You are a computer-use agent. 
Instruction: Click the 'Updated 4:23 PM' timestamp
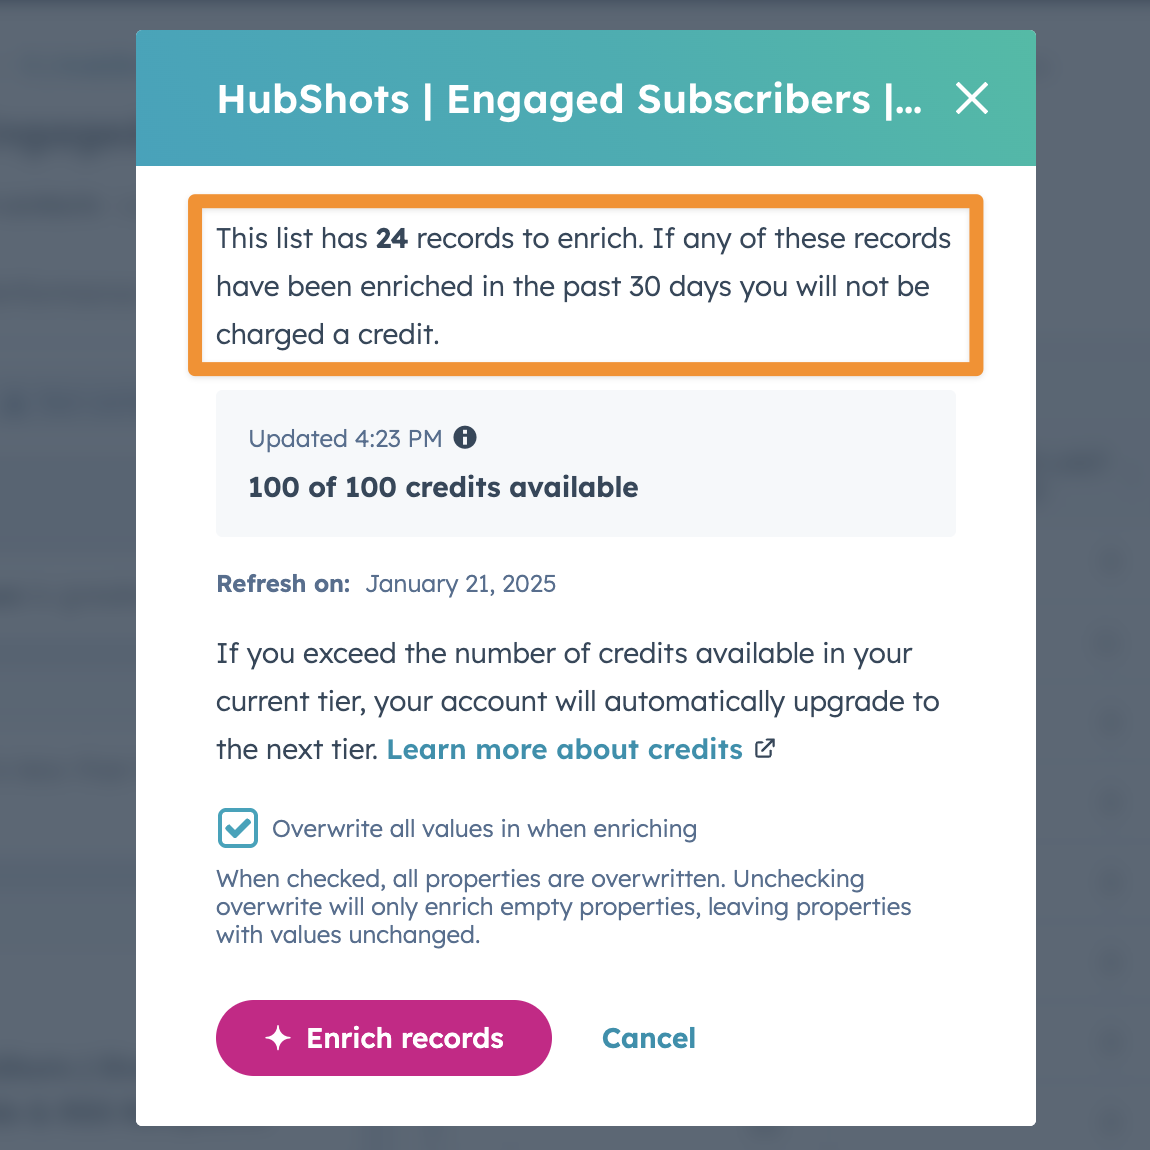[x=345, y=439]
